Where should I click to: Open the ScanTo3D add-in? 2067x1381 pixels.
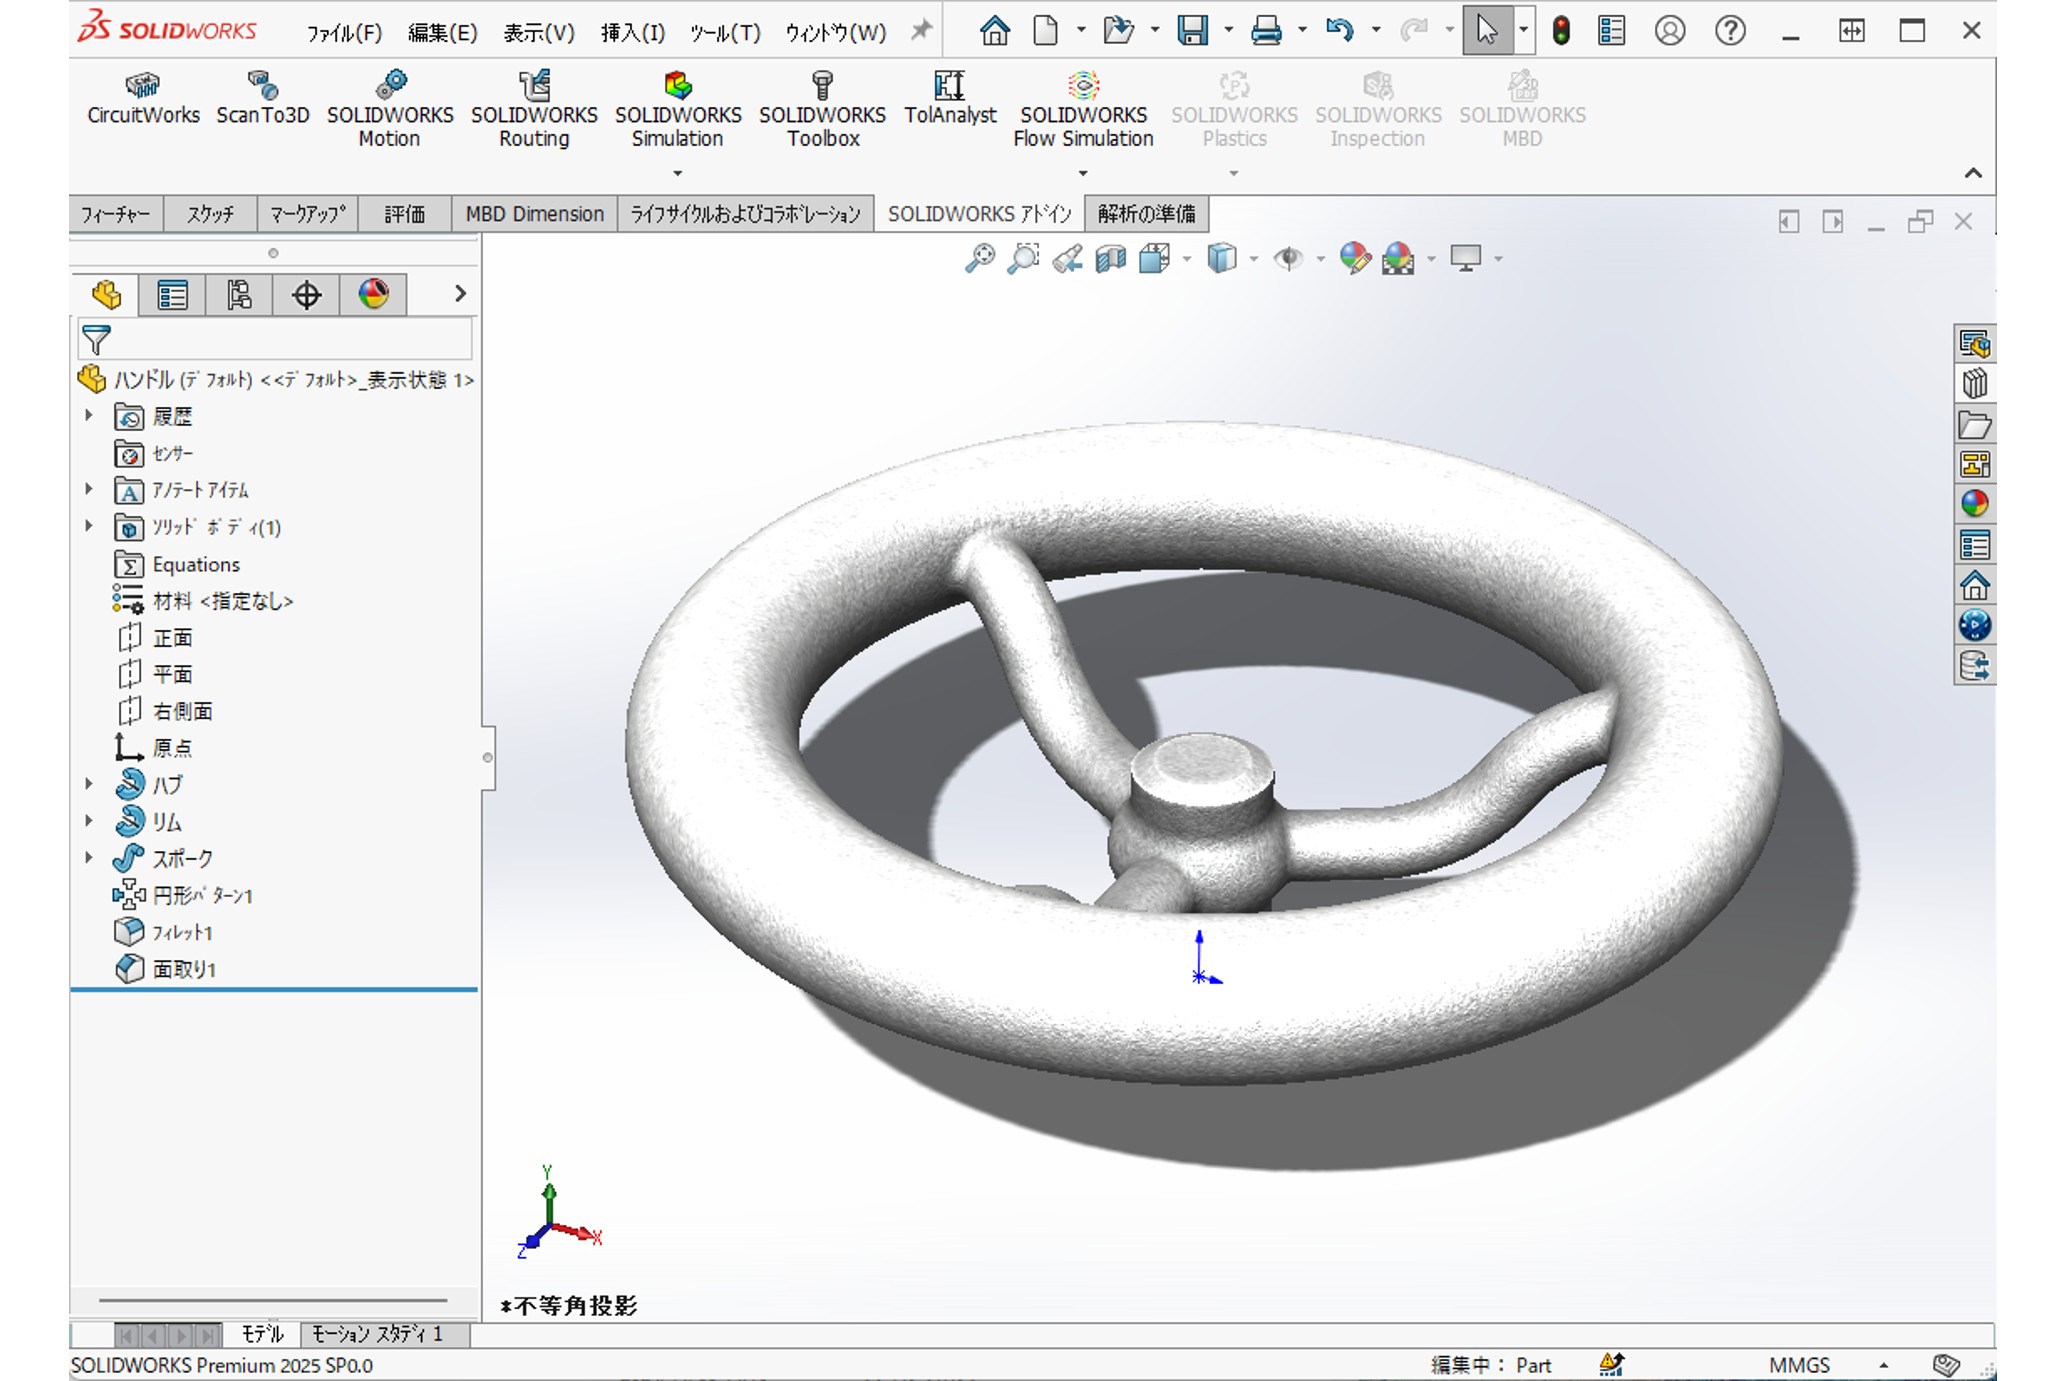coord(263,98)
